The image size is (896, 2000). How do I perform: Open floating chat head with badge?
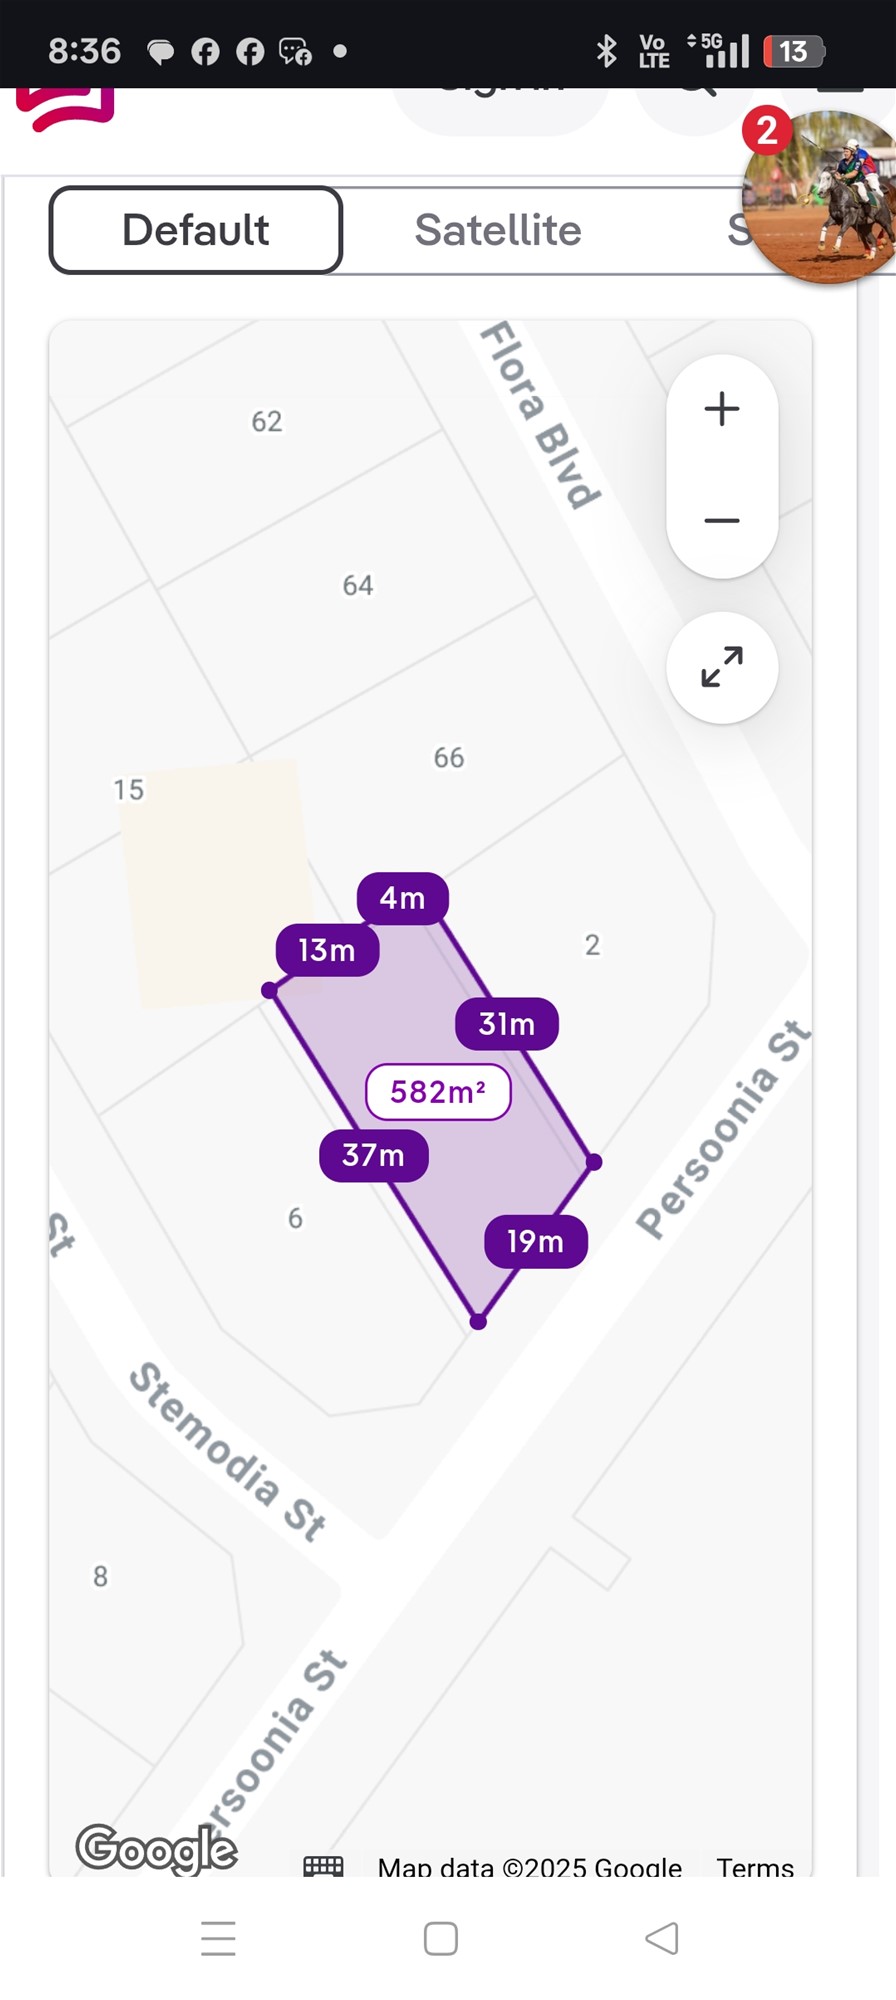[x=822, y=195]
